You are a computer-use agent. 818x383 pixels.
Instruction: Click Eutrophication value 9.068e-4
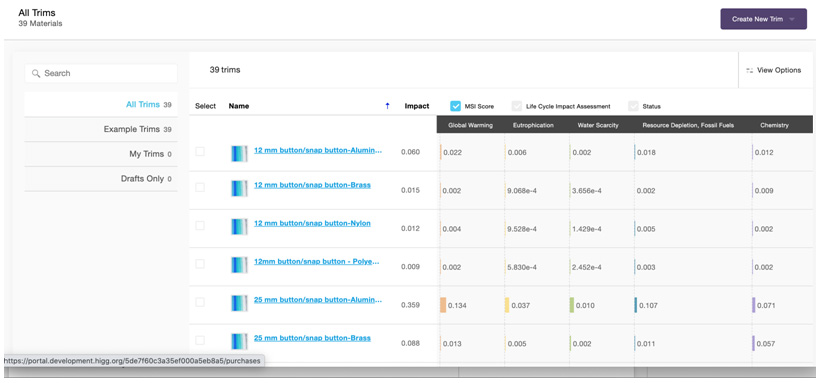click(522, 191)
